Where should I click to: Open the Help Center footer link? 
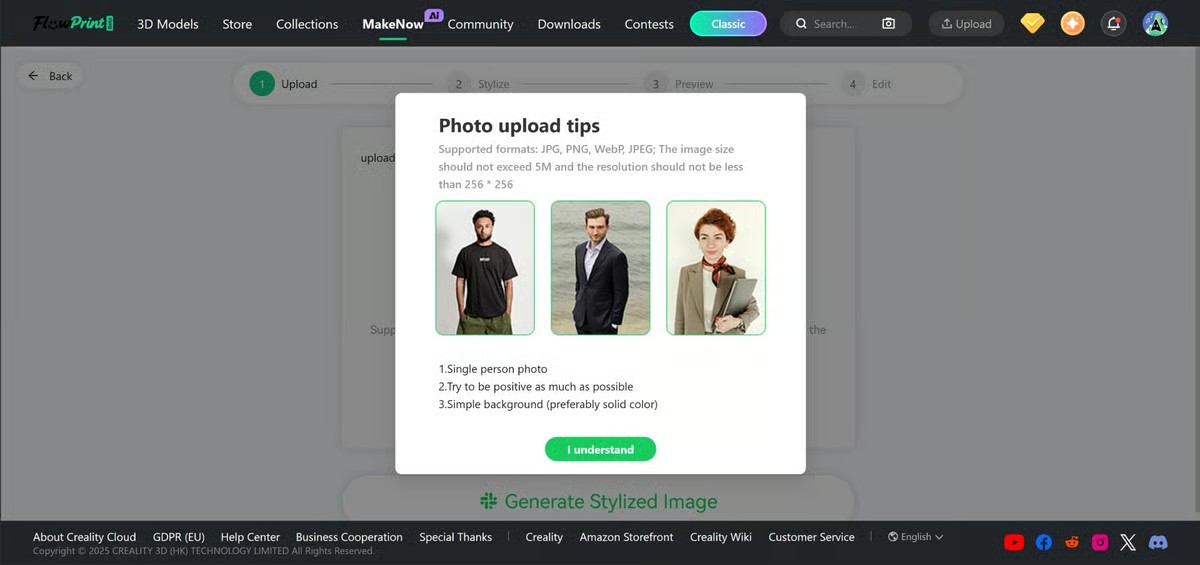[250, 537]
